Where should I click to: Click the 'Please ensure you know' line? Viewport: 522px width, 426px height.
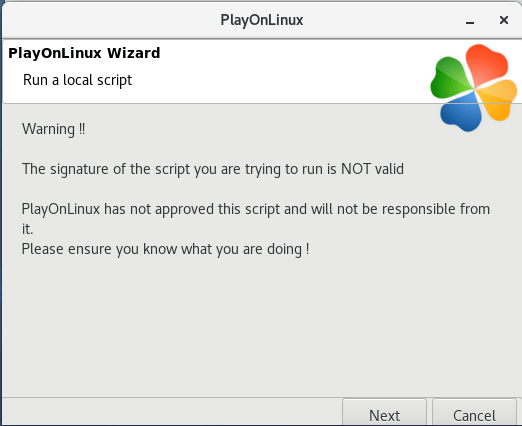tap(165, 249)
